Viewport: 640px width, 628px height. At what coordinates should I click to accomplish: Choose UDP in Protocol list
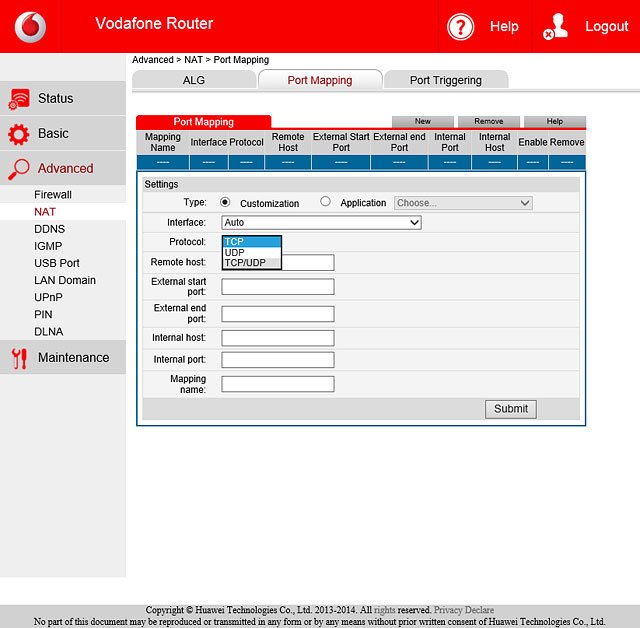click(252, 252)
